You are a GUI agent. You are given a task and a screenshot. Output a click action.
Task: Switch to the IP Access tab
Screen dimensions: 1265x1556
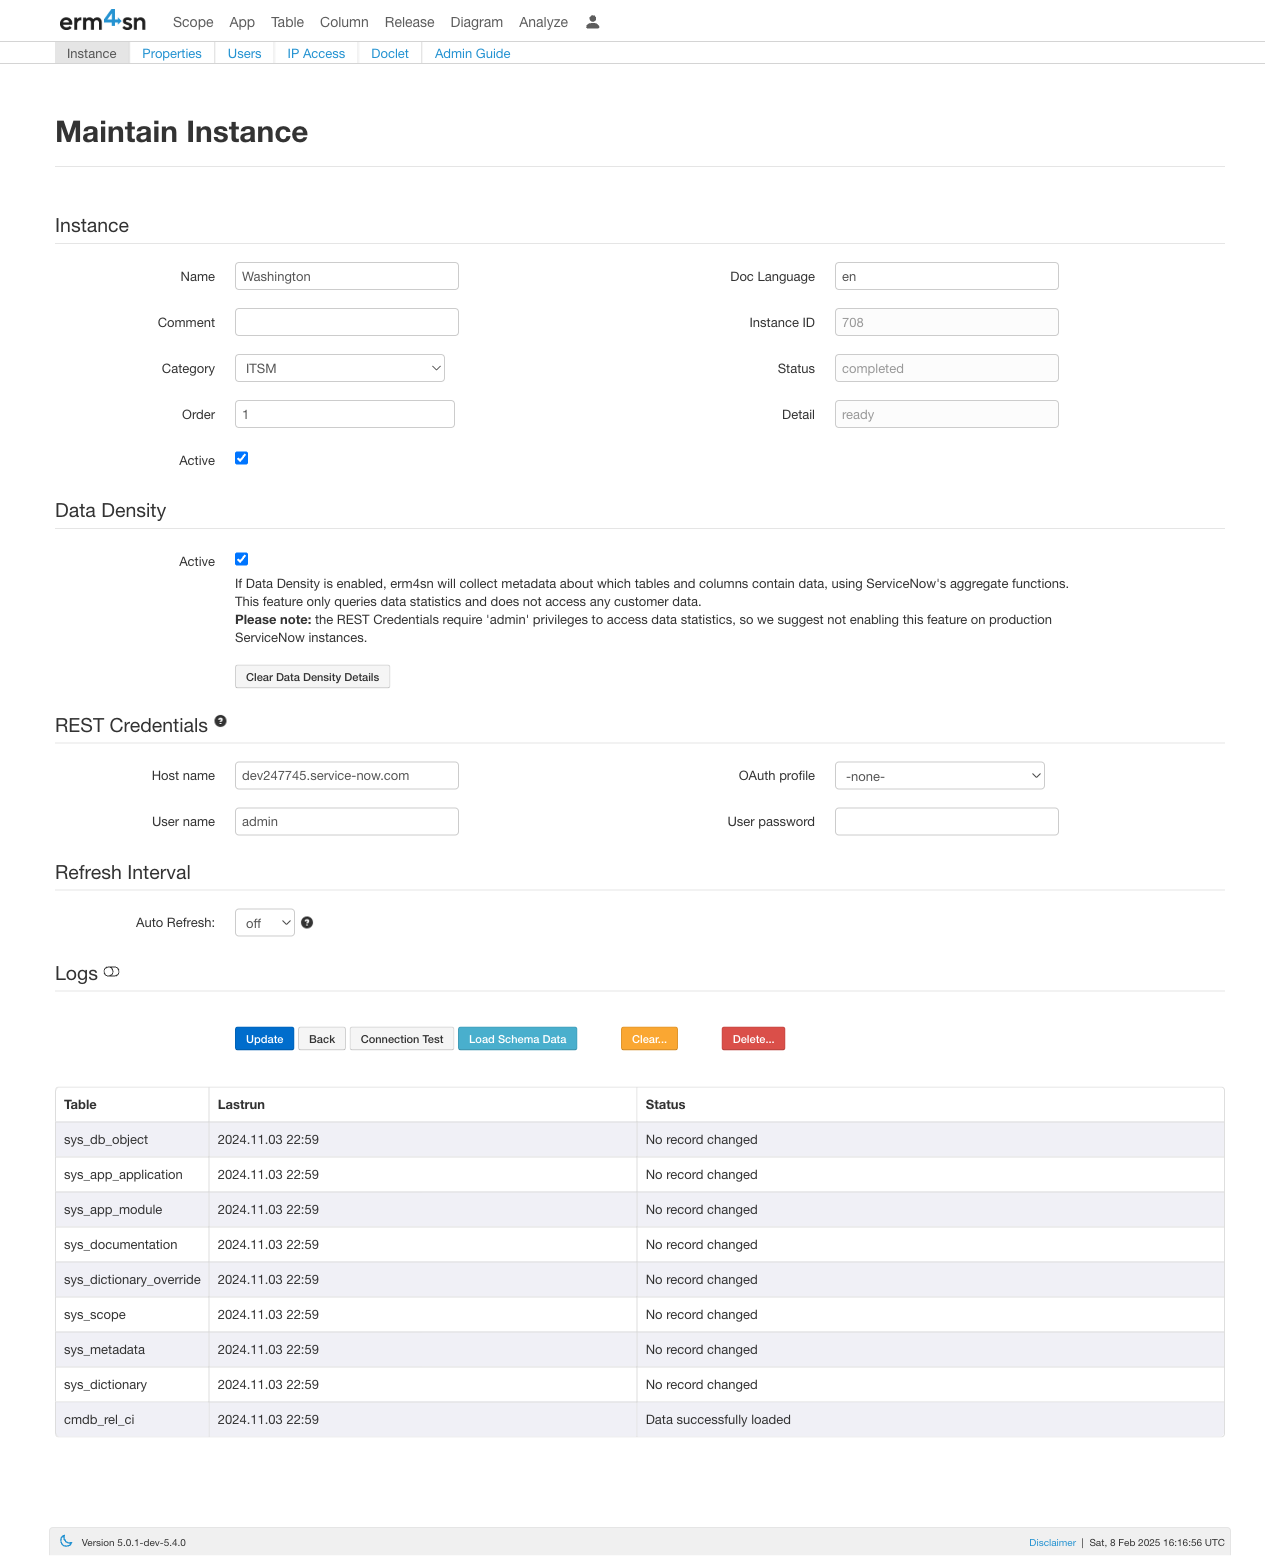coord(316,53)
